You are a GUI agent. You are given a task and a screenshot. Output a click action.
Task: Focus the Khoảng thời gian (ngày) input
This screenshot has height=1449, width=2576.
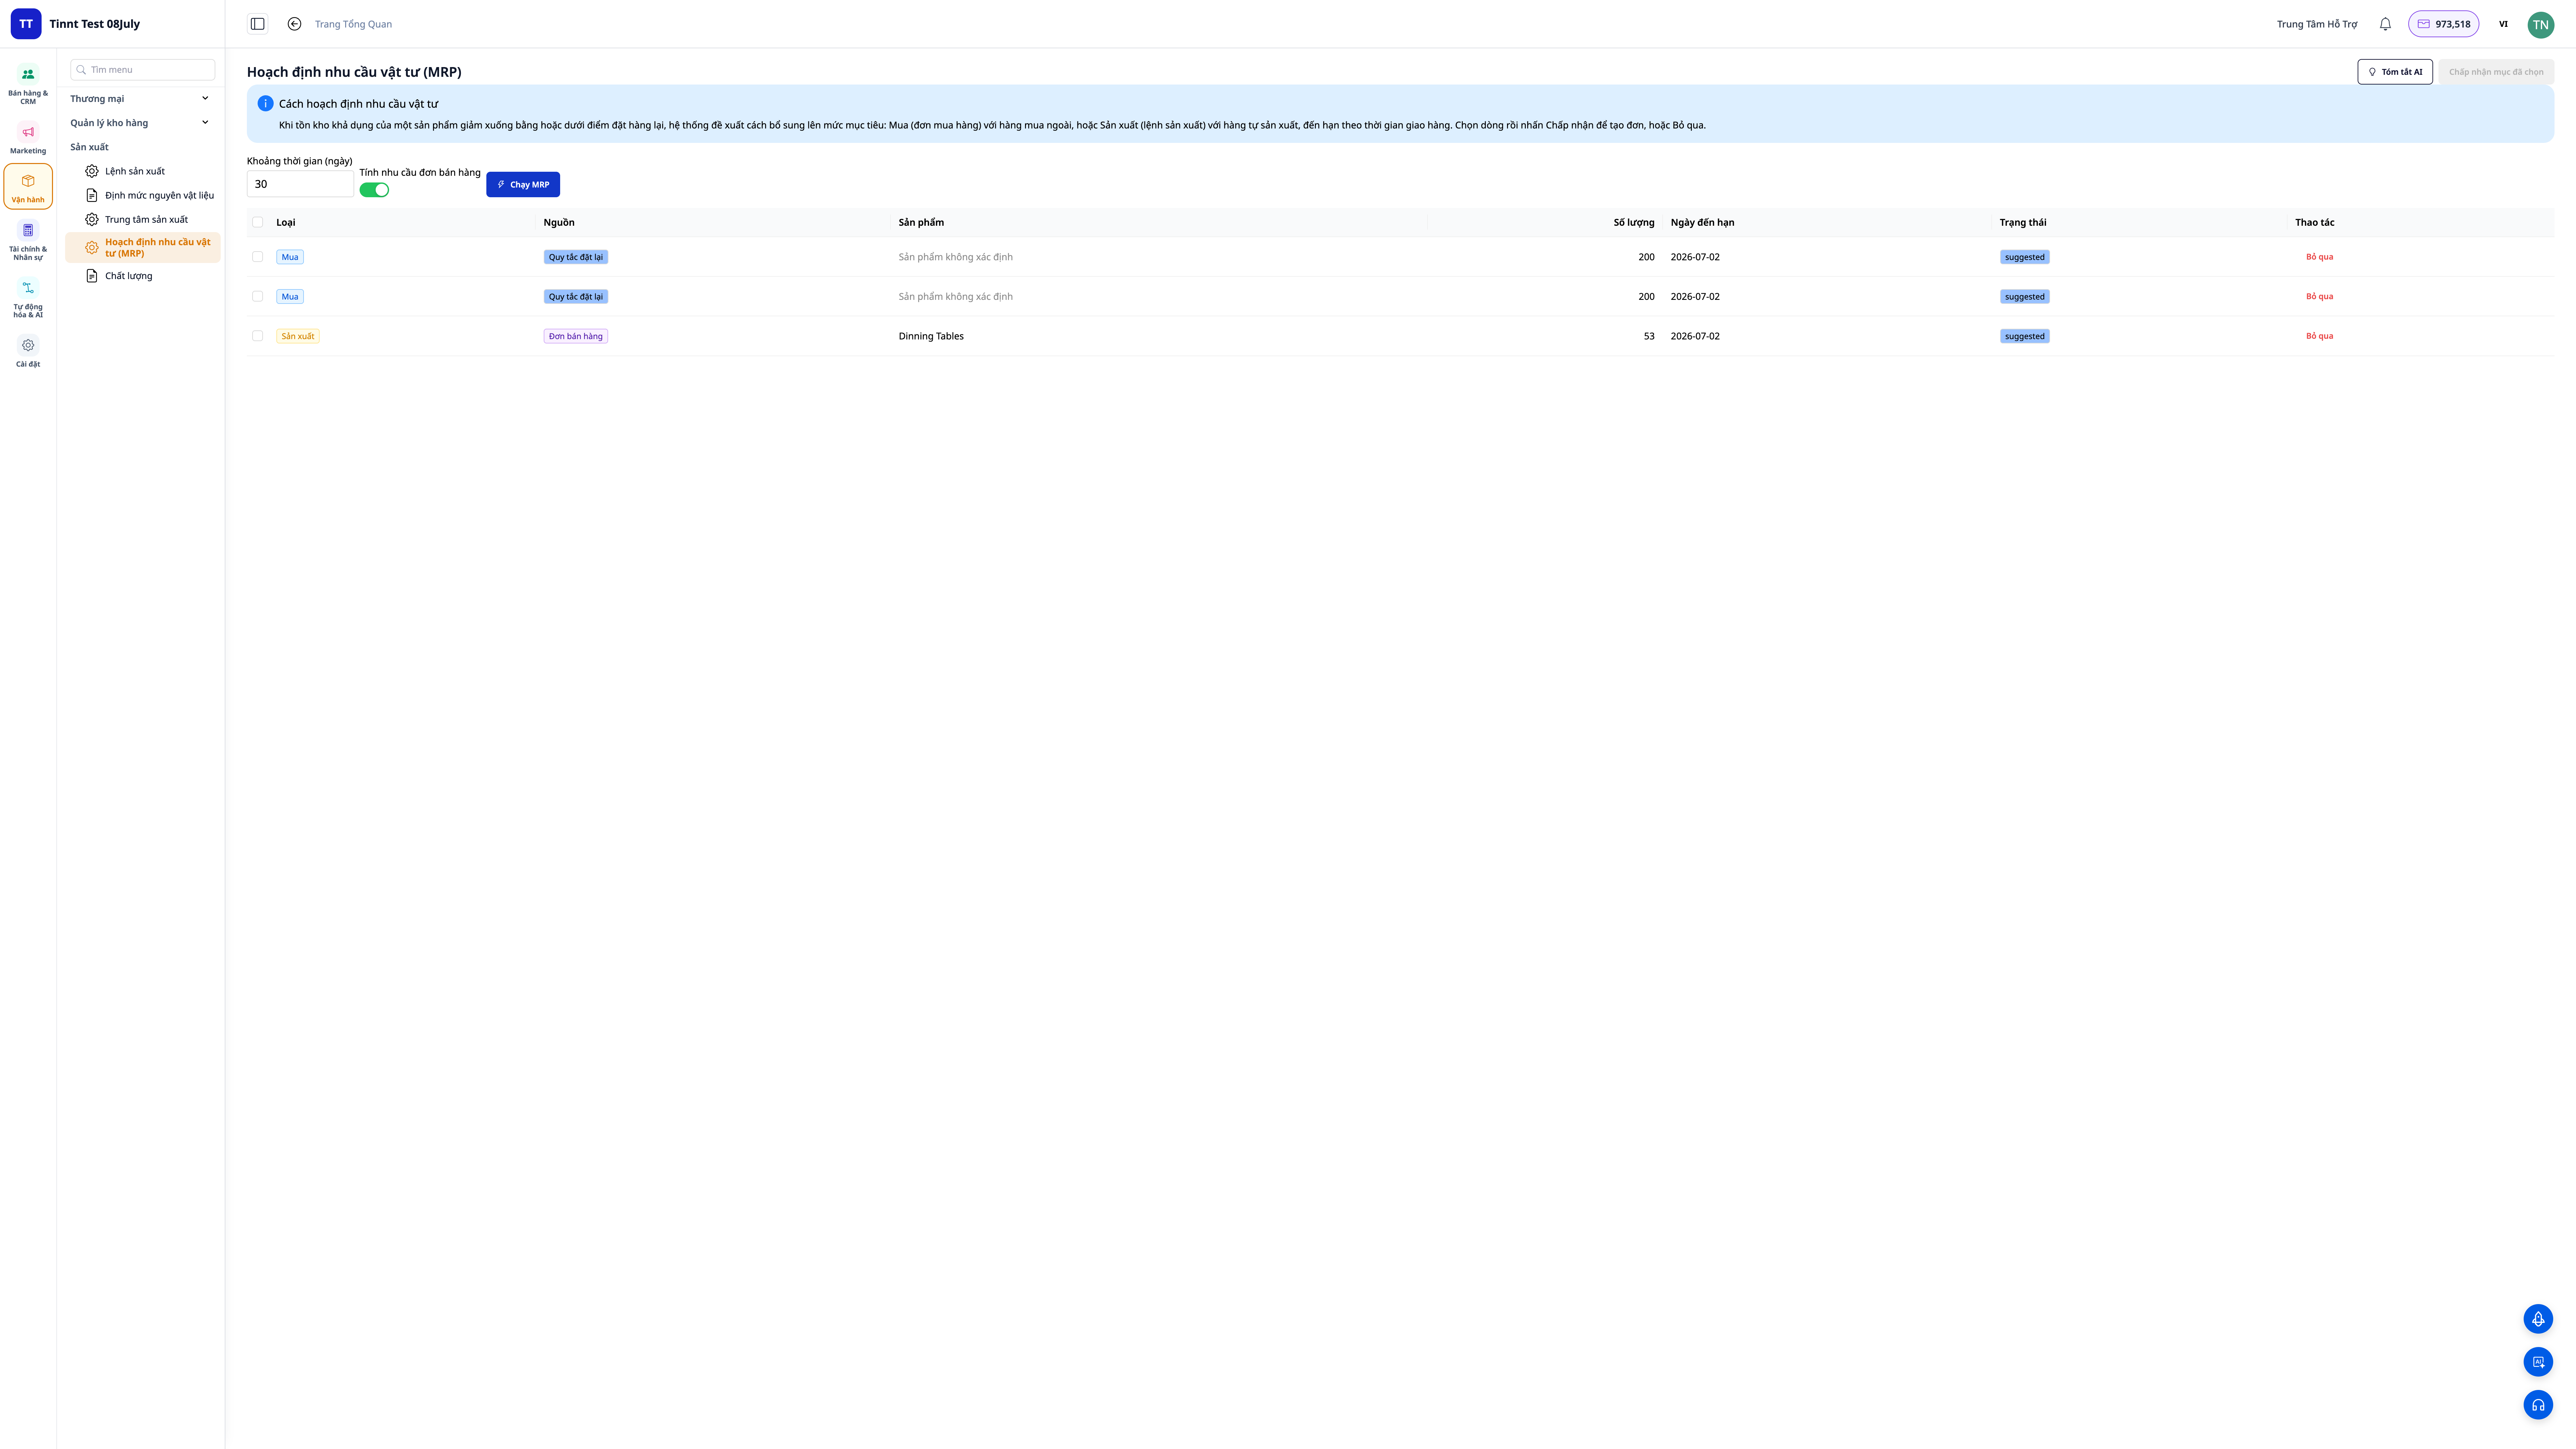(x=300, y=184)
